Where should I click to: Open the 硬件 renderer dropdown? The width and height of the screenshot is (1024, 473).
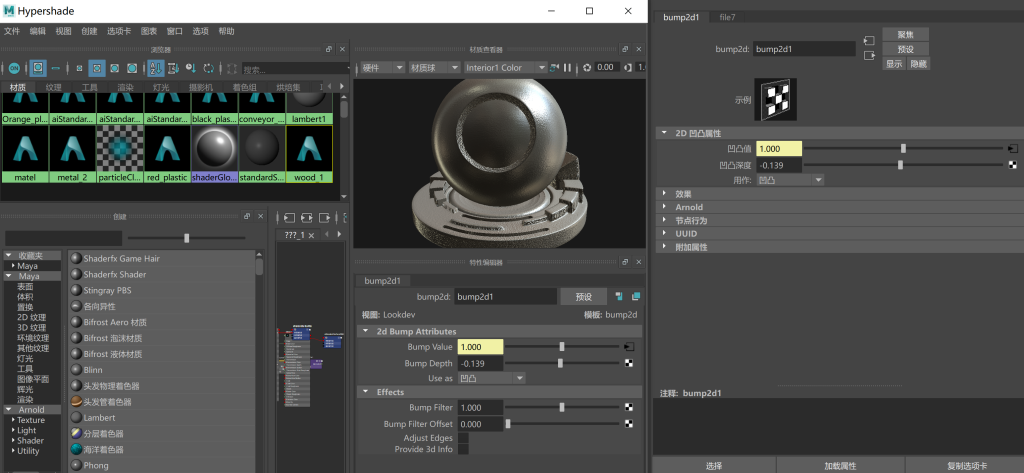tap(382, 67)
